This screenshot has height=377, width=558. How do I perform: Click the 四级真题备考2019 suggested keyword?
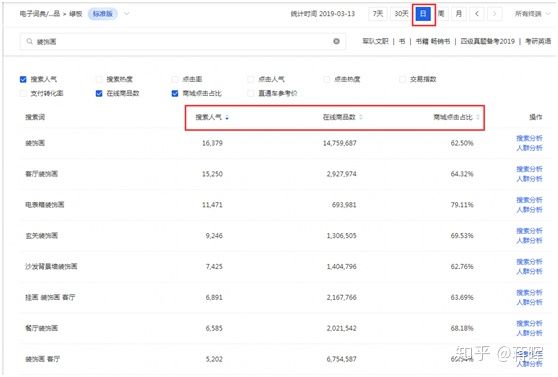tap(488, 41)
